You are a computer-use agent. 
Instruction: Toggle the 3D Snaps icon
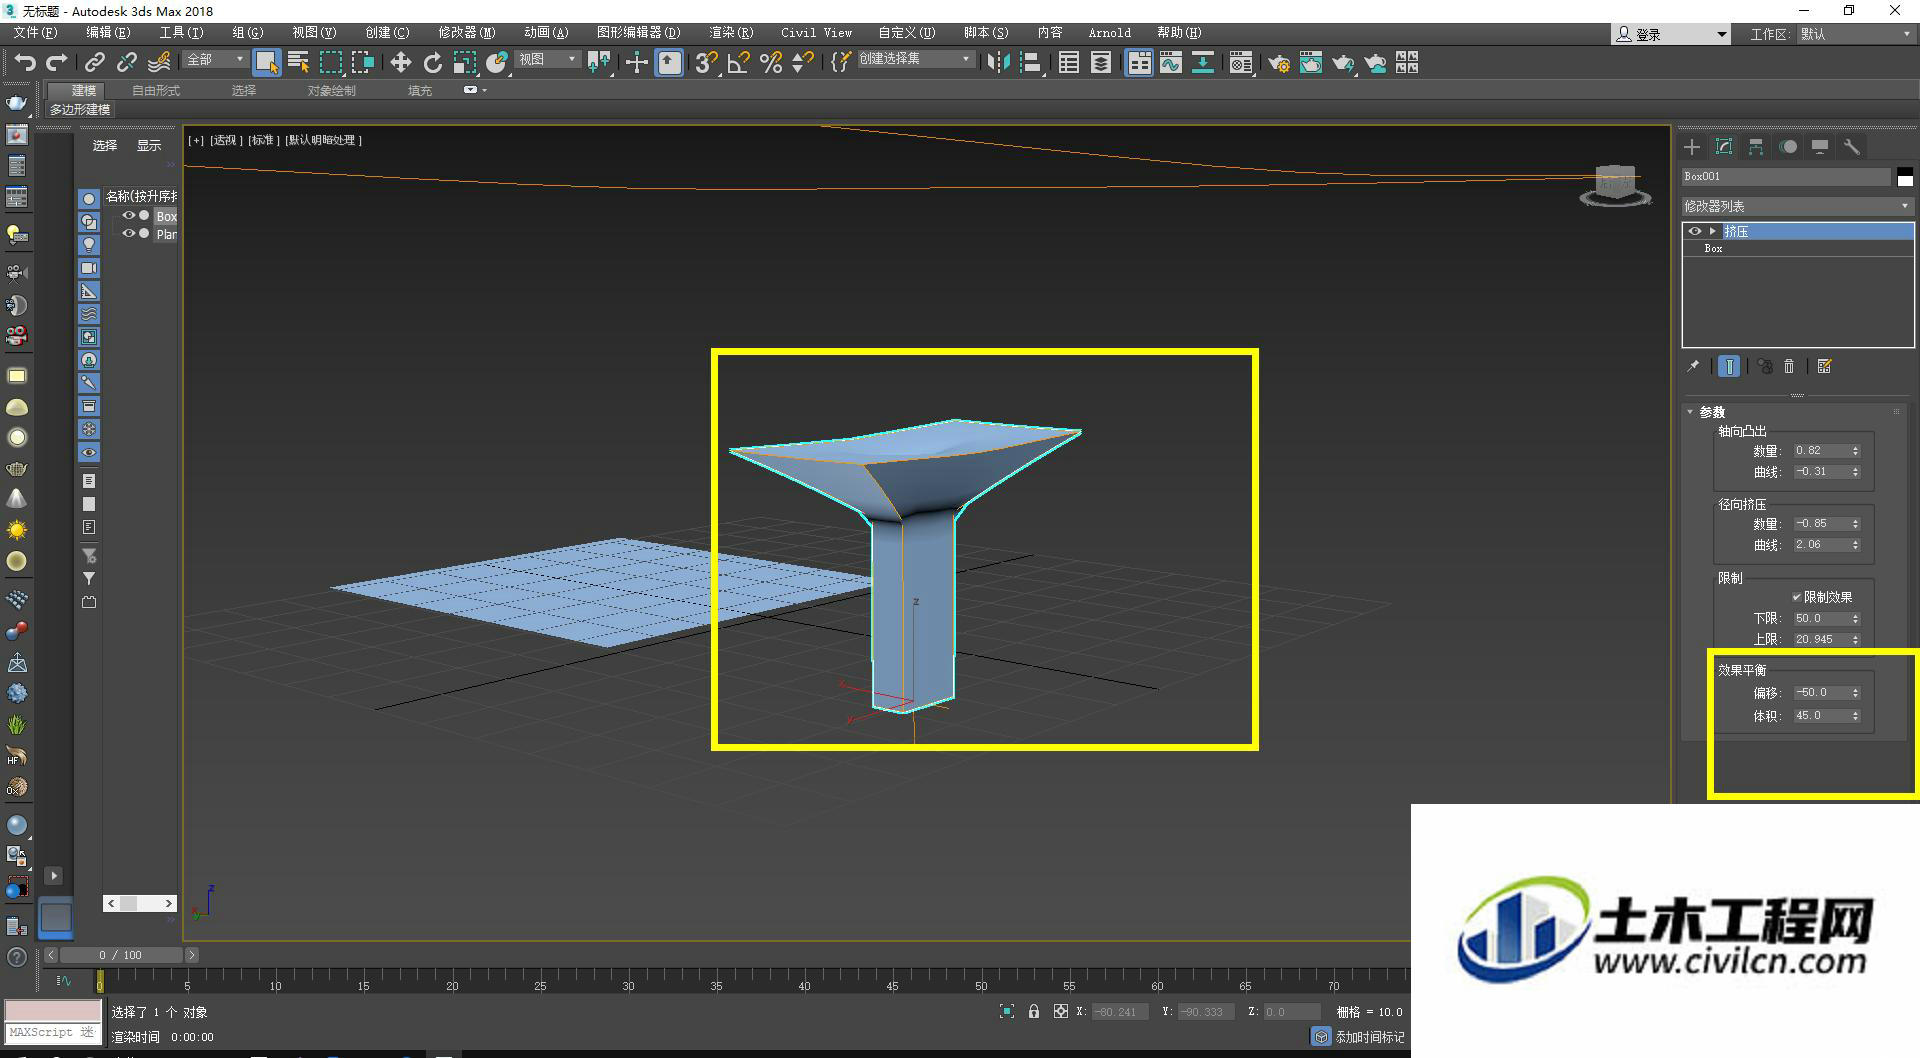(706, 63)
